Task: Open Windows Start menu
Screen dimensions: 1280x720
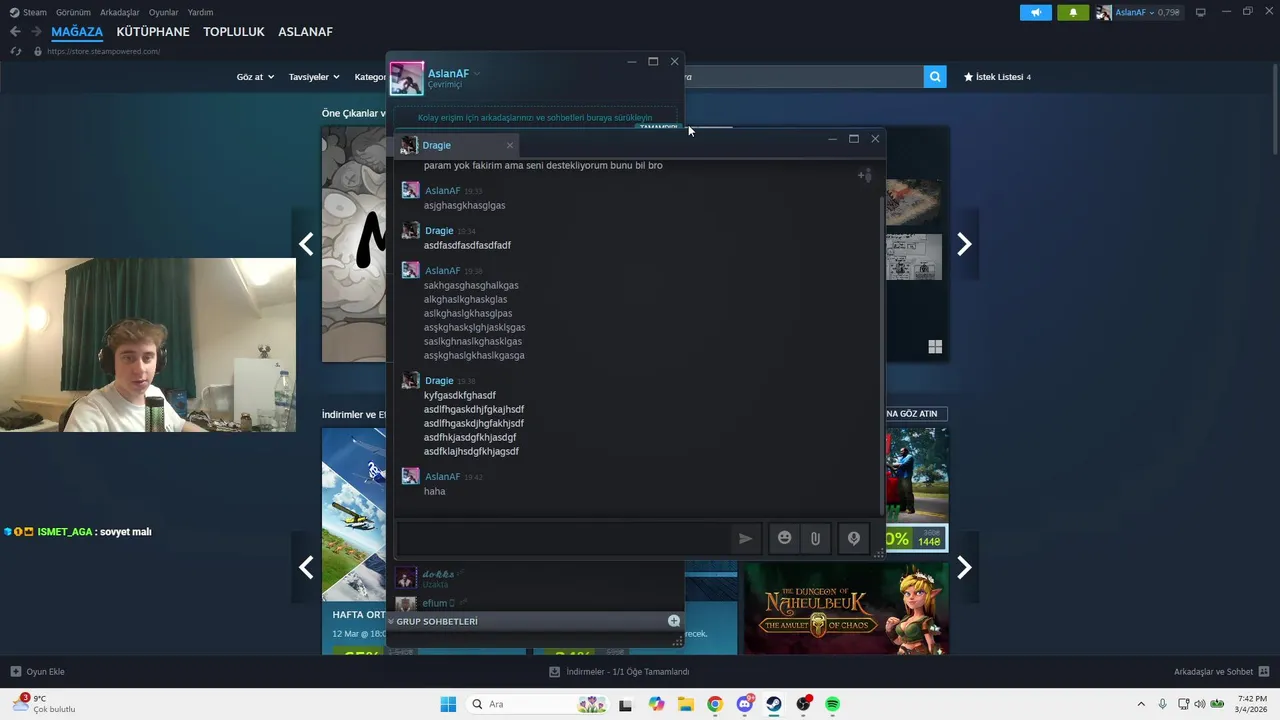Action: (x=448, y=704)
